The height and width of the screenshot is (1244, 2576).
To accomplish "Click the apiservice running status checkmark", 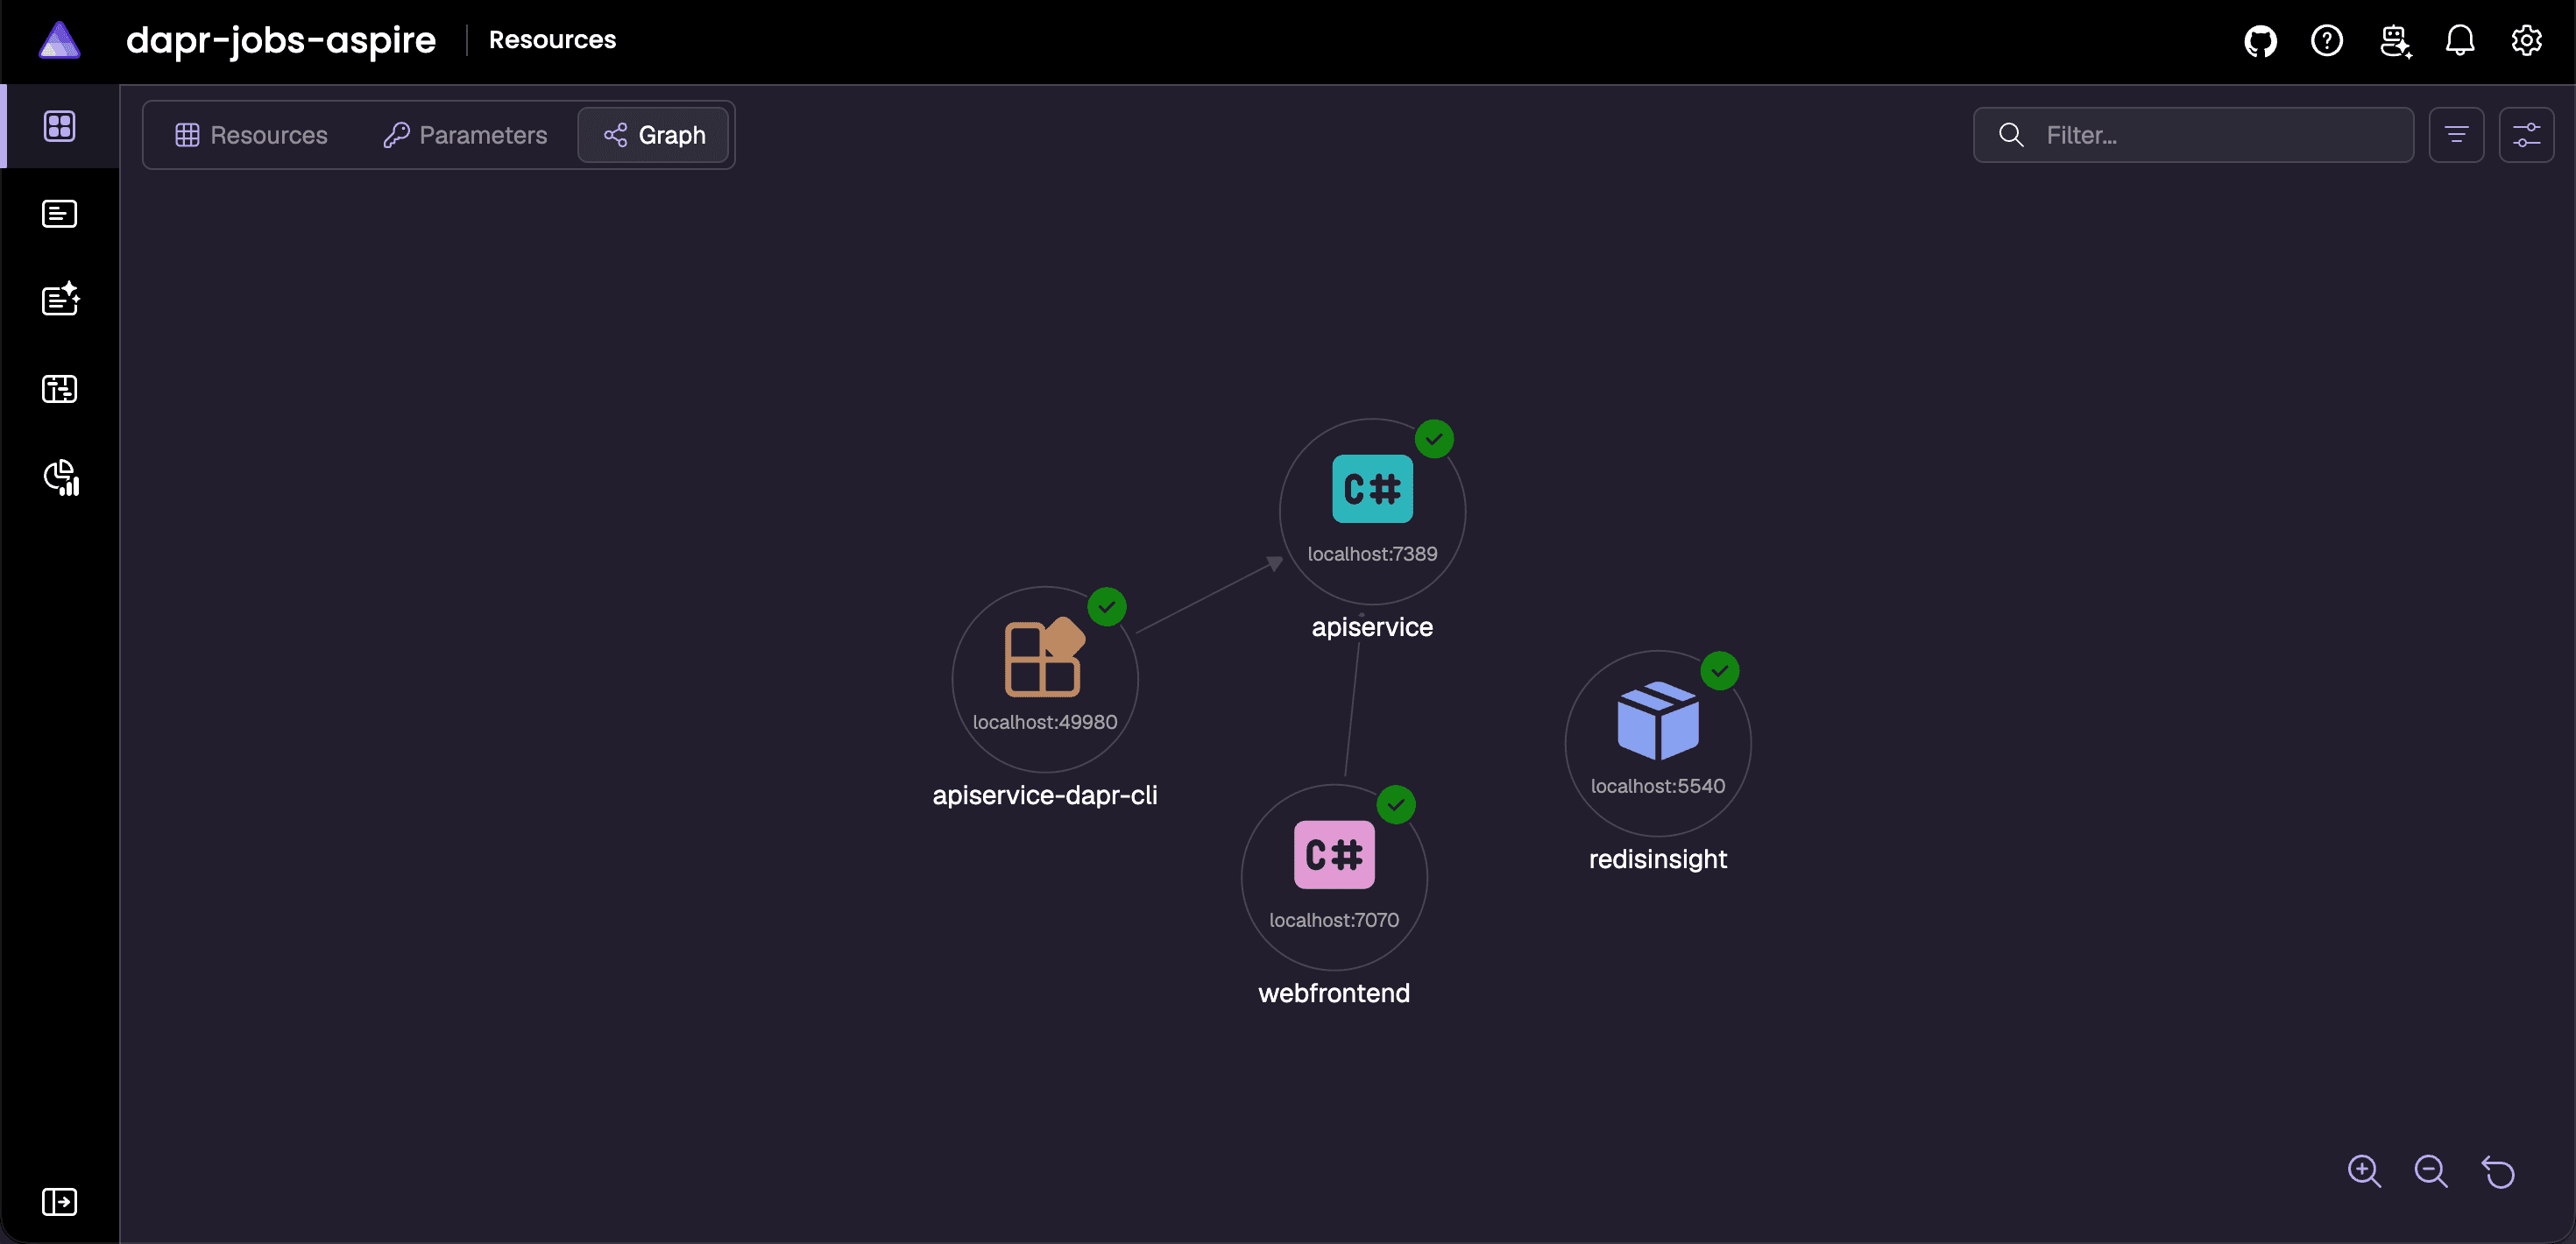I will click(x=1434, y=439).
